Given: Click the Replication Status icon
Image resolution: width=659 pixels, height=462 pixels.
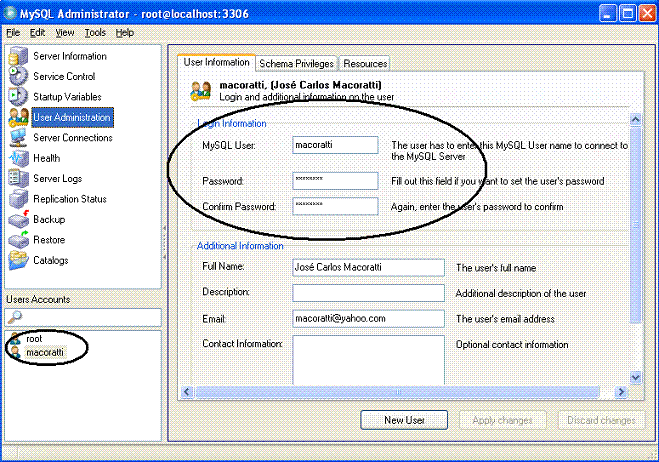Looking at the screenshot, I should [x=18, y=199].
